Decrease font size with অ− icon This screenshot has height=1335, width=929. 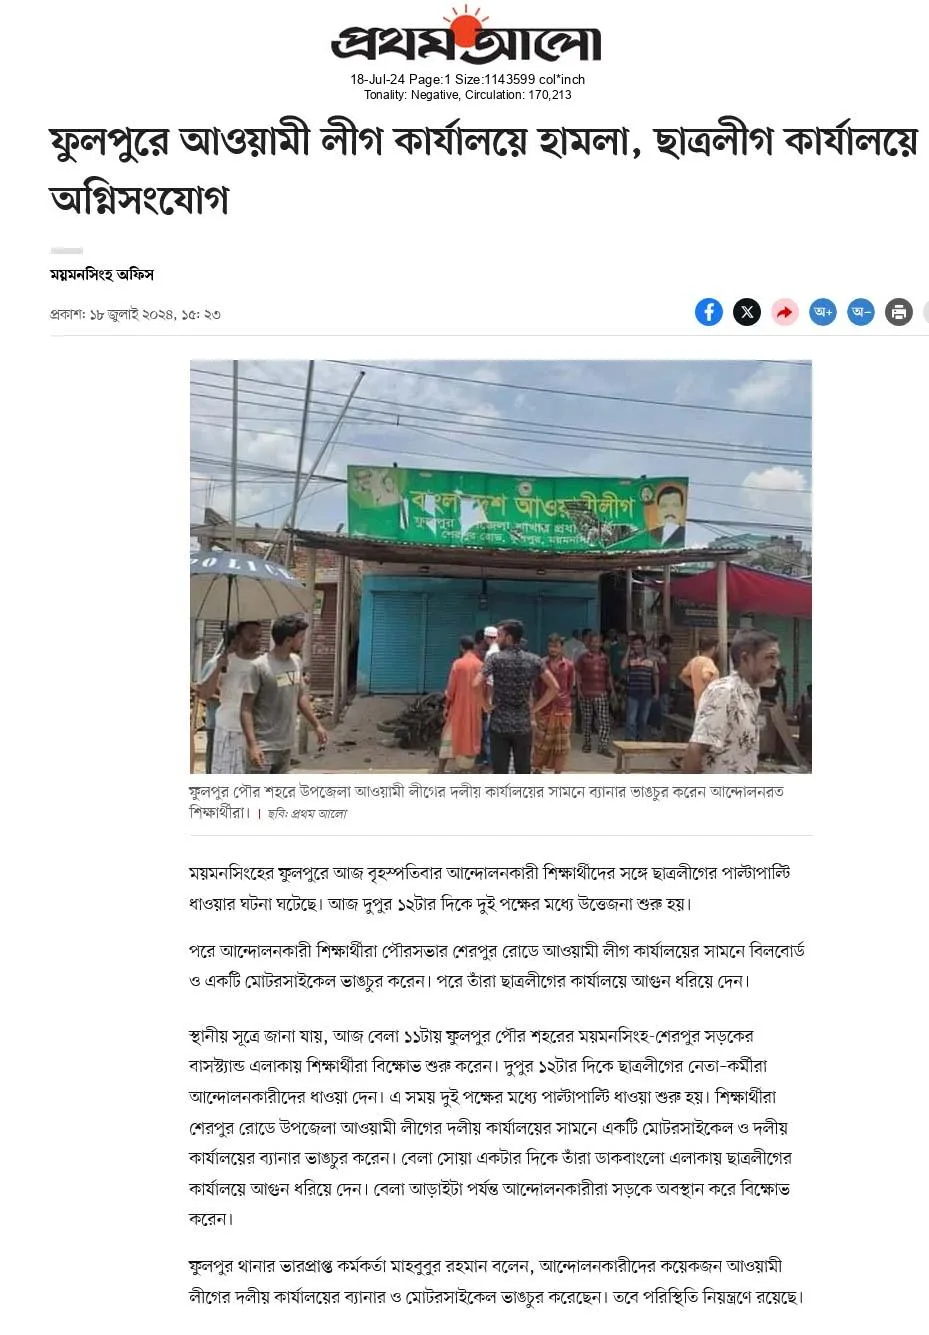point(860,312)
